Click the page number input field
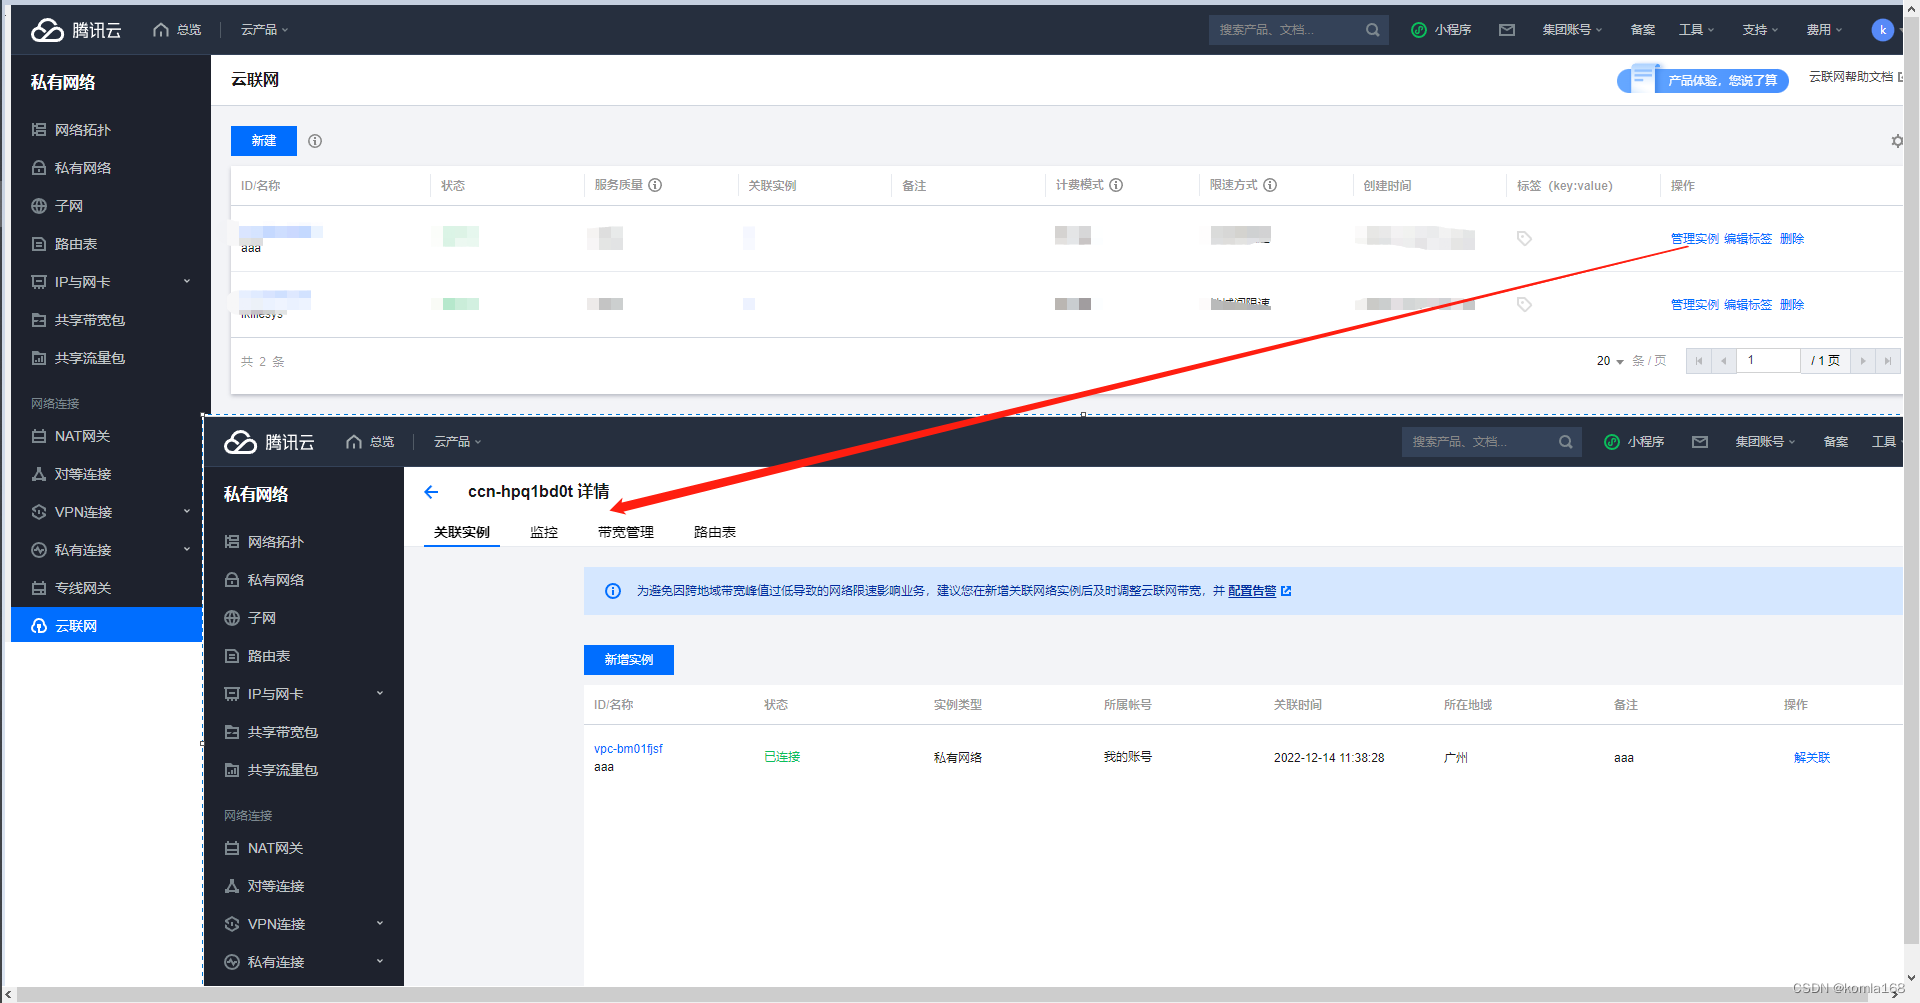Screen dimensions: 1920x1003 pyautogui.click(x=1768, y=360)
